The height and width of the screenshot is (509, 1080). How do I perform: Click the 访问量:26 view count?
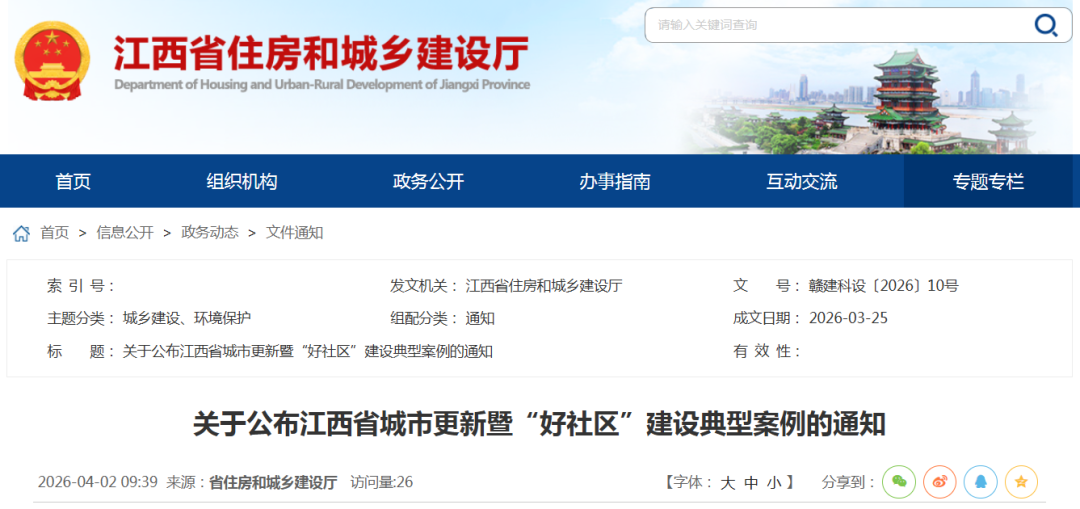coord(382,482)
